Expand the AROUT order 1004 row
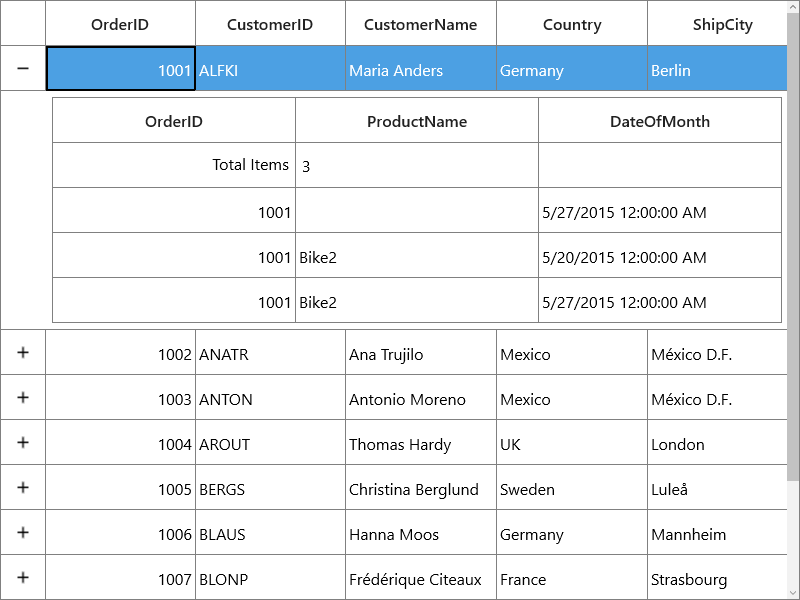Screen dimensions: 800x600 (x=23, y=442)
